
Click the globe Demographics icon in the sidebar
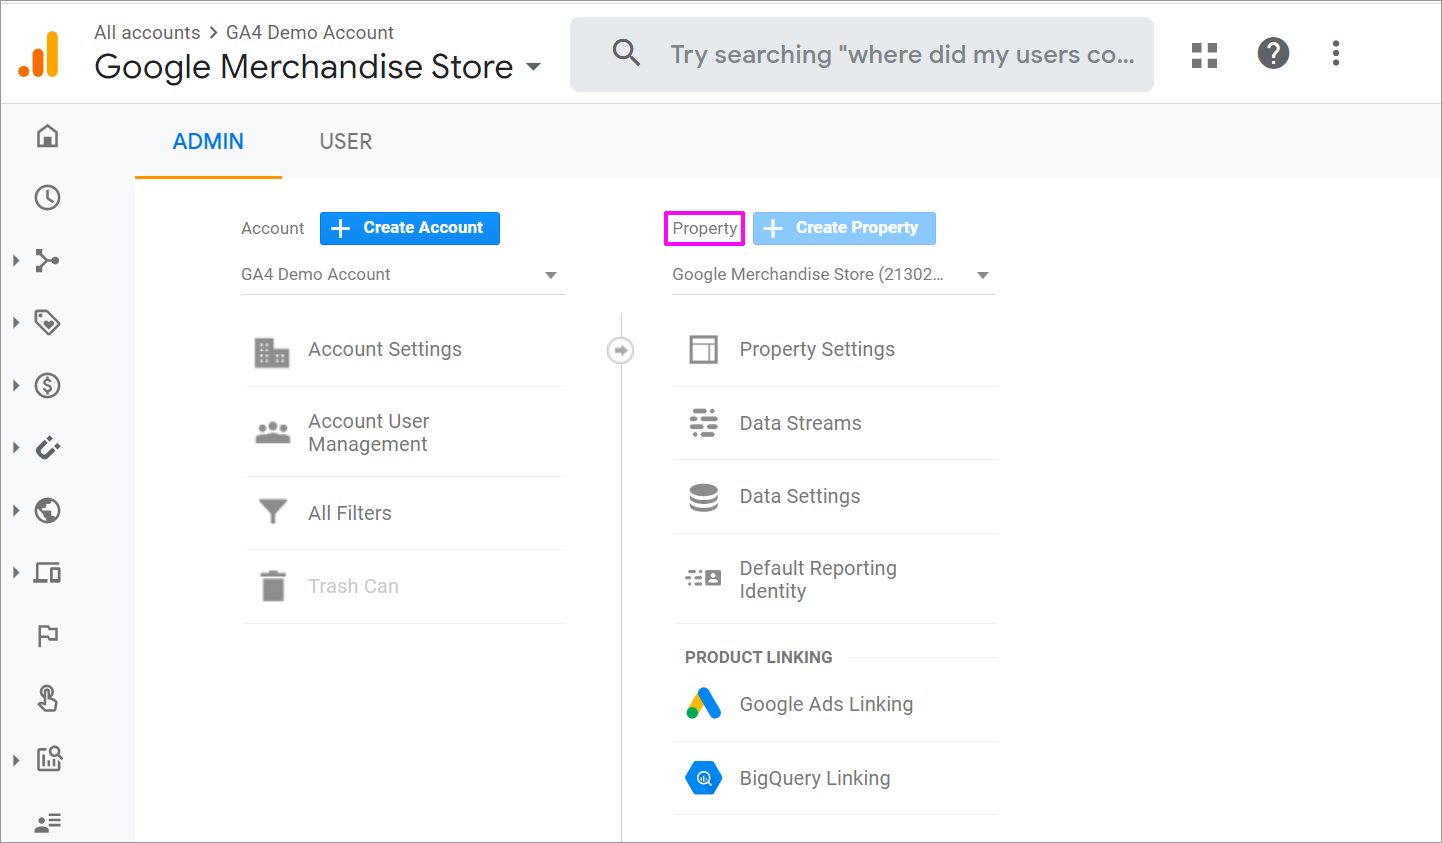coord(47,511)
